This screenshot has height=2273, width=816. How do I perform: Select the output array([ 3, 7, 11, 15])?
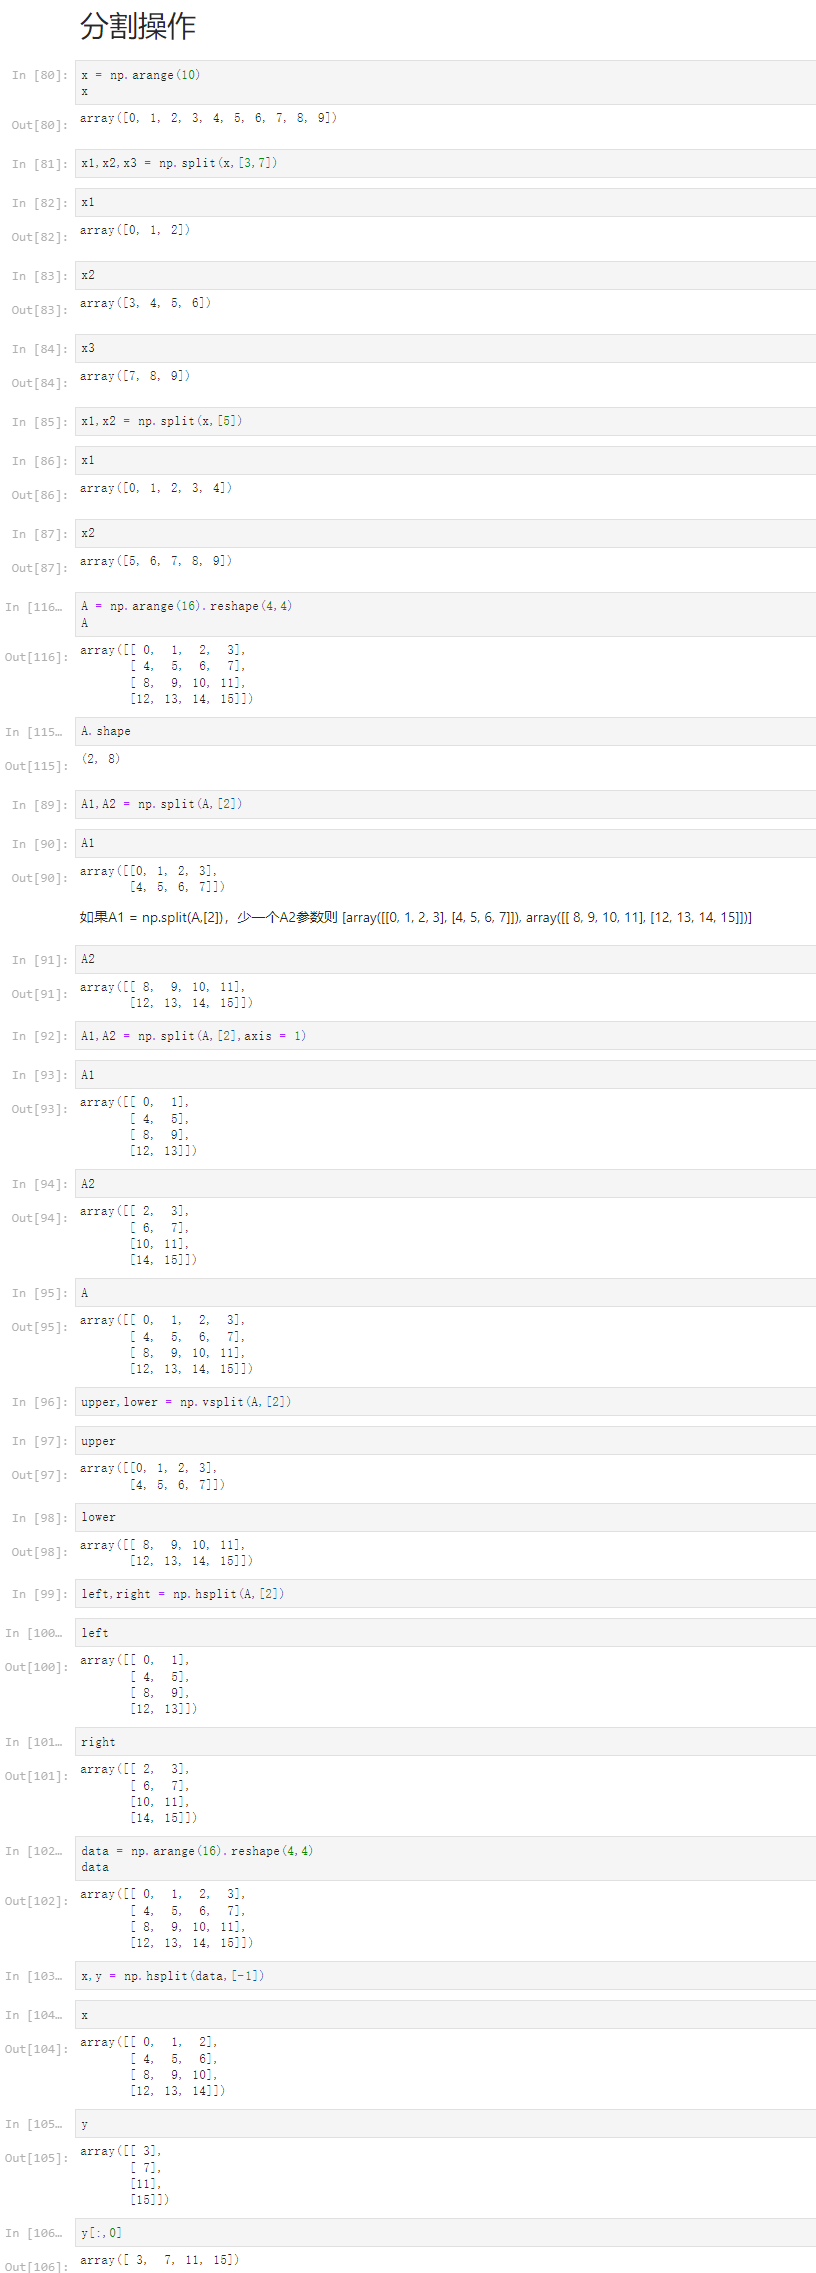point(159,2261)
